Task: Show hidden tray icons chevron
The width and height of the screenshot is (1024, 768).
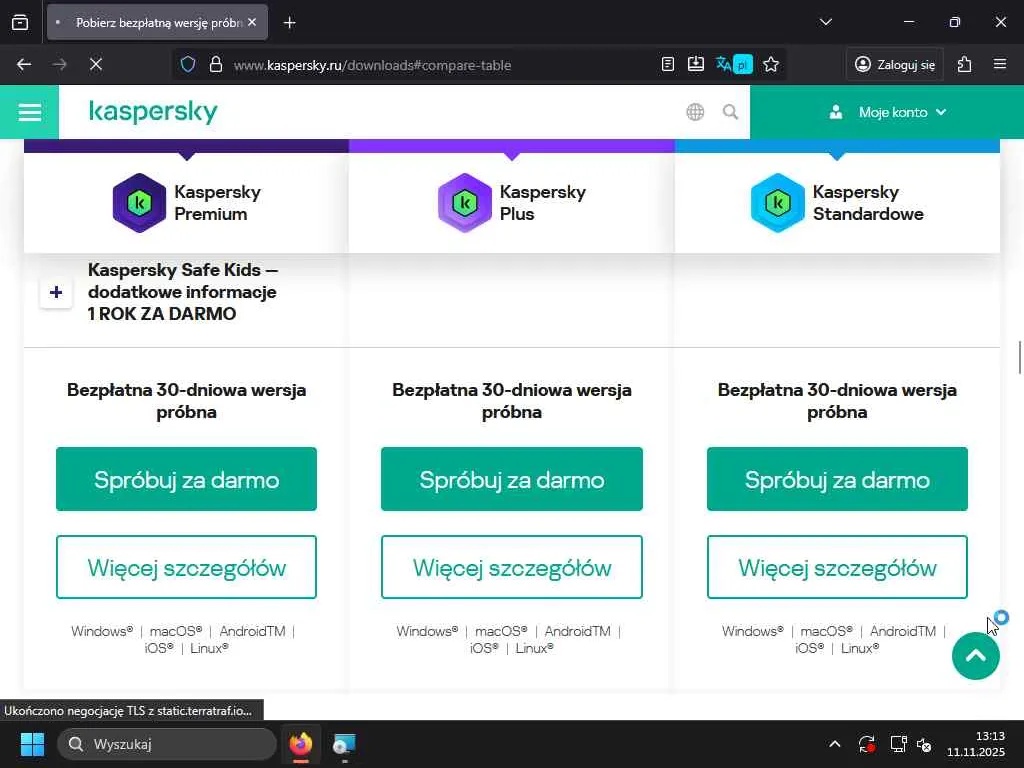Action: pyautogui.click(x=835, y=744)
